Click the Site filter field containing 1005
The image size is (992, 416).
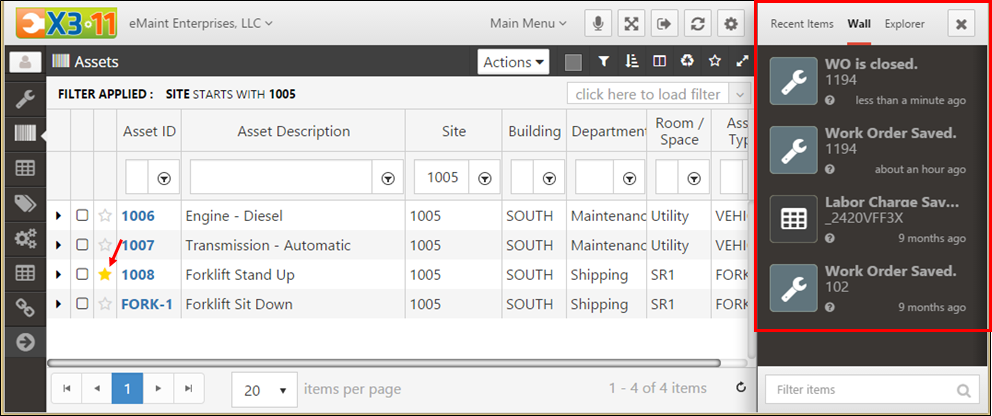click(x=442, y=178)
